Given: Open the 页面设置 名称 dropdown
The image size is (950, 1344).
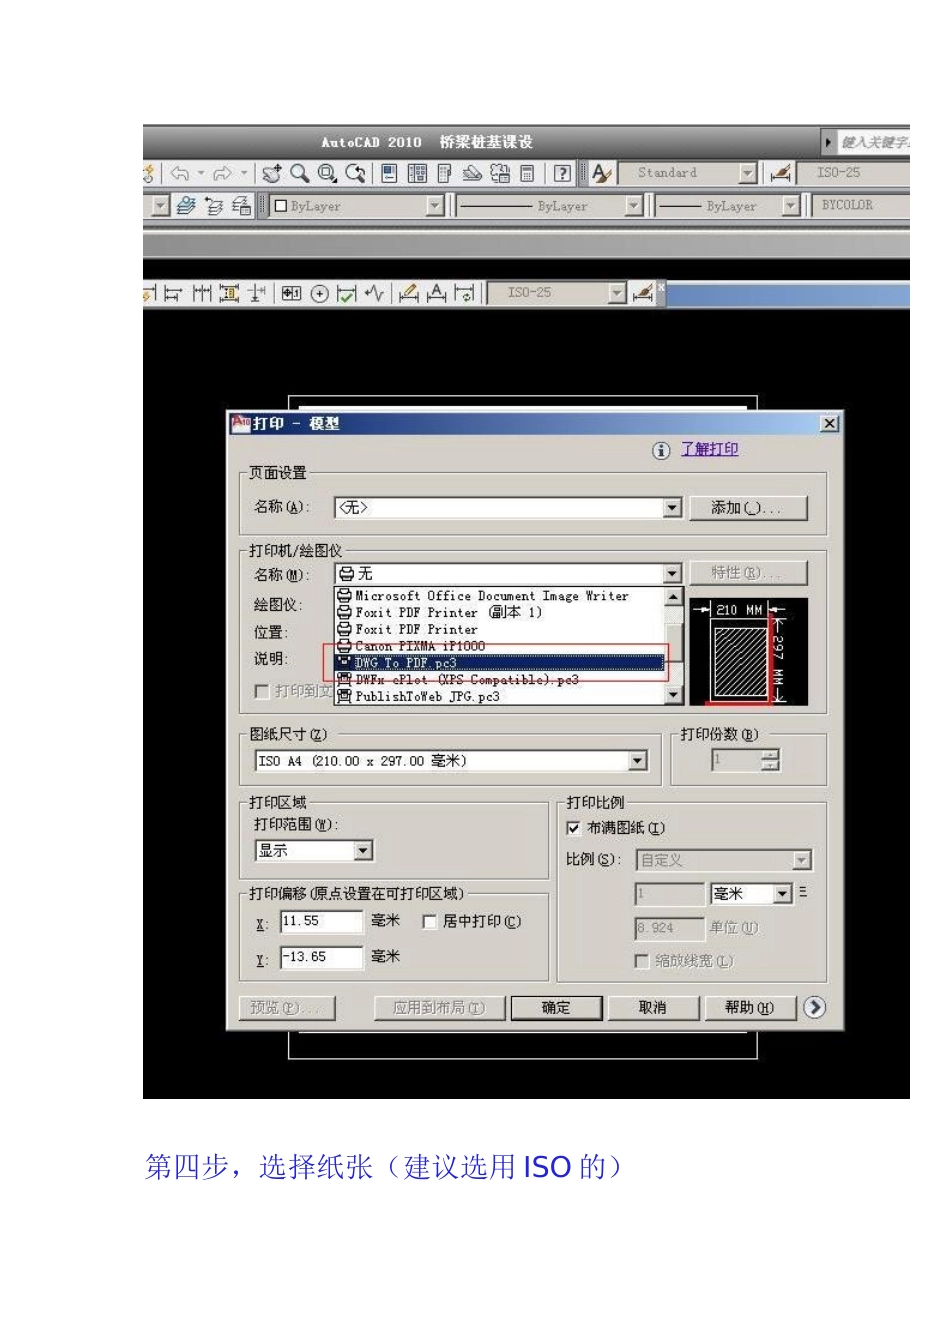Looking at the screenshot, I should [x=673, y=508].
